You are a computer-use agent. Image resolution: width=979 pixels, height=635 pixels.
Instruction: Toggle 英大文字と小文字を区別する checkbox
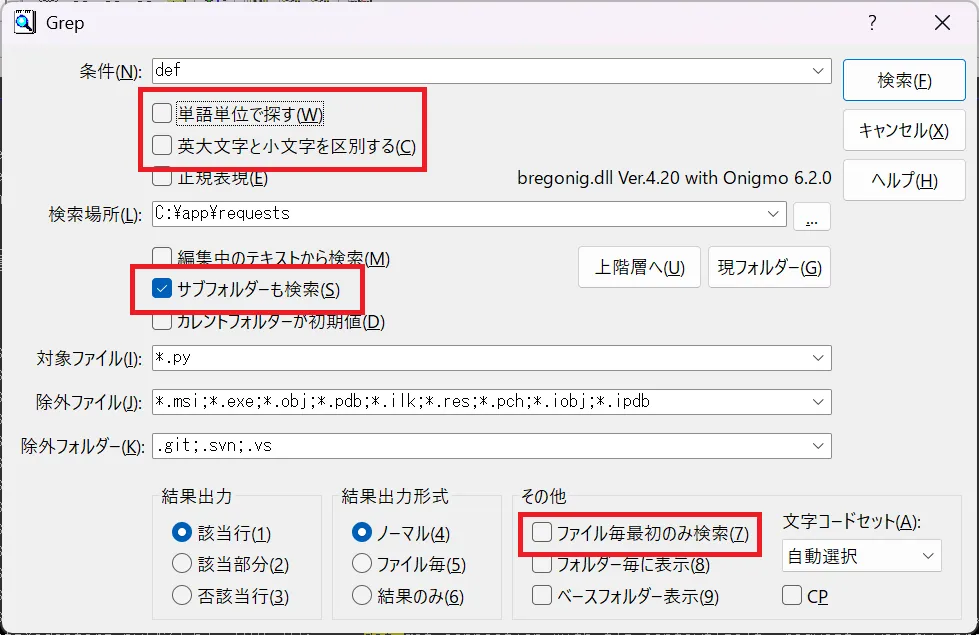coord(163,146)
